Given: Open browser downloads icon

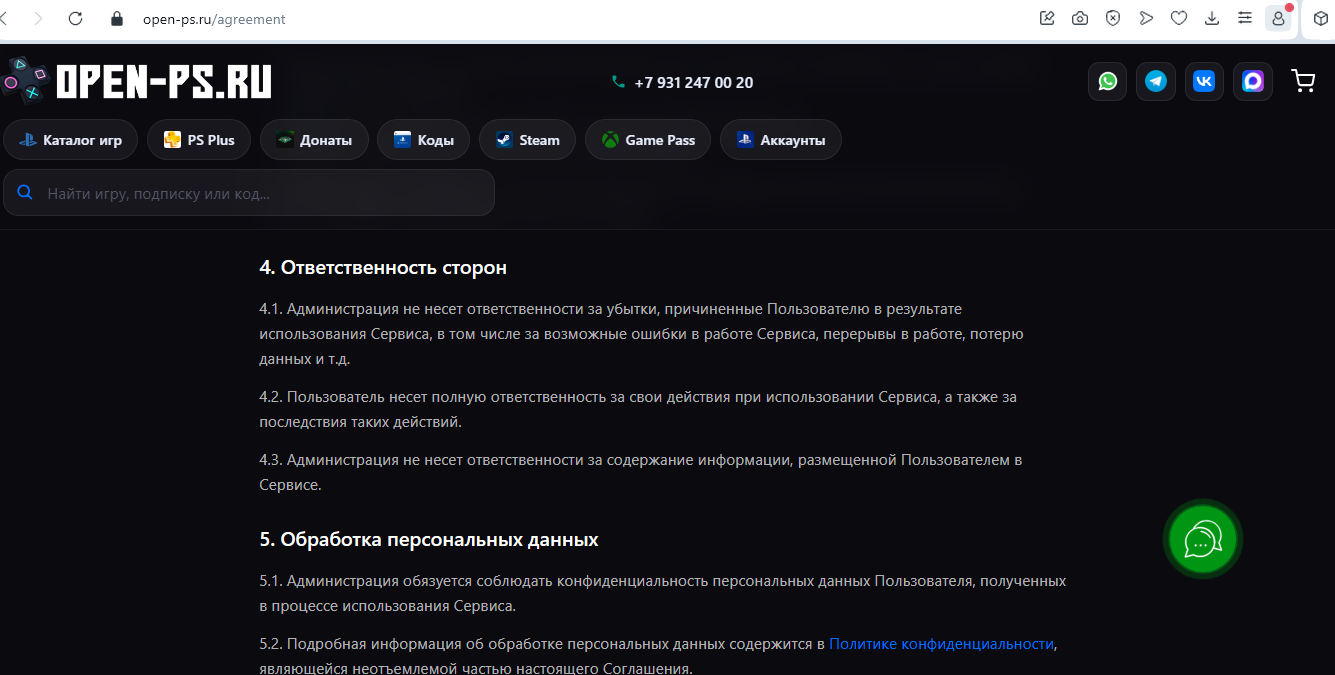Looking at the screenshot, I should (1212, 18).
